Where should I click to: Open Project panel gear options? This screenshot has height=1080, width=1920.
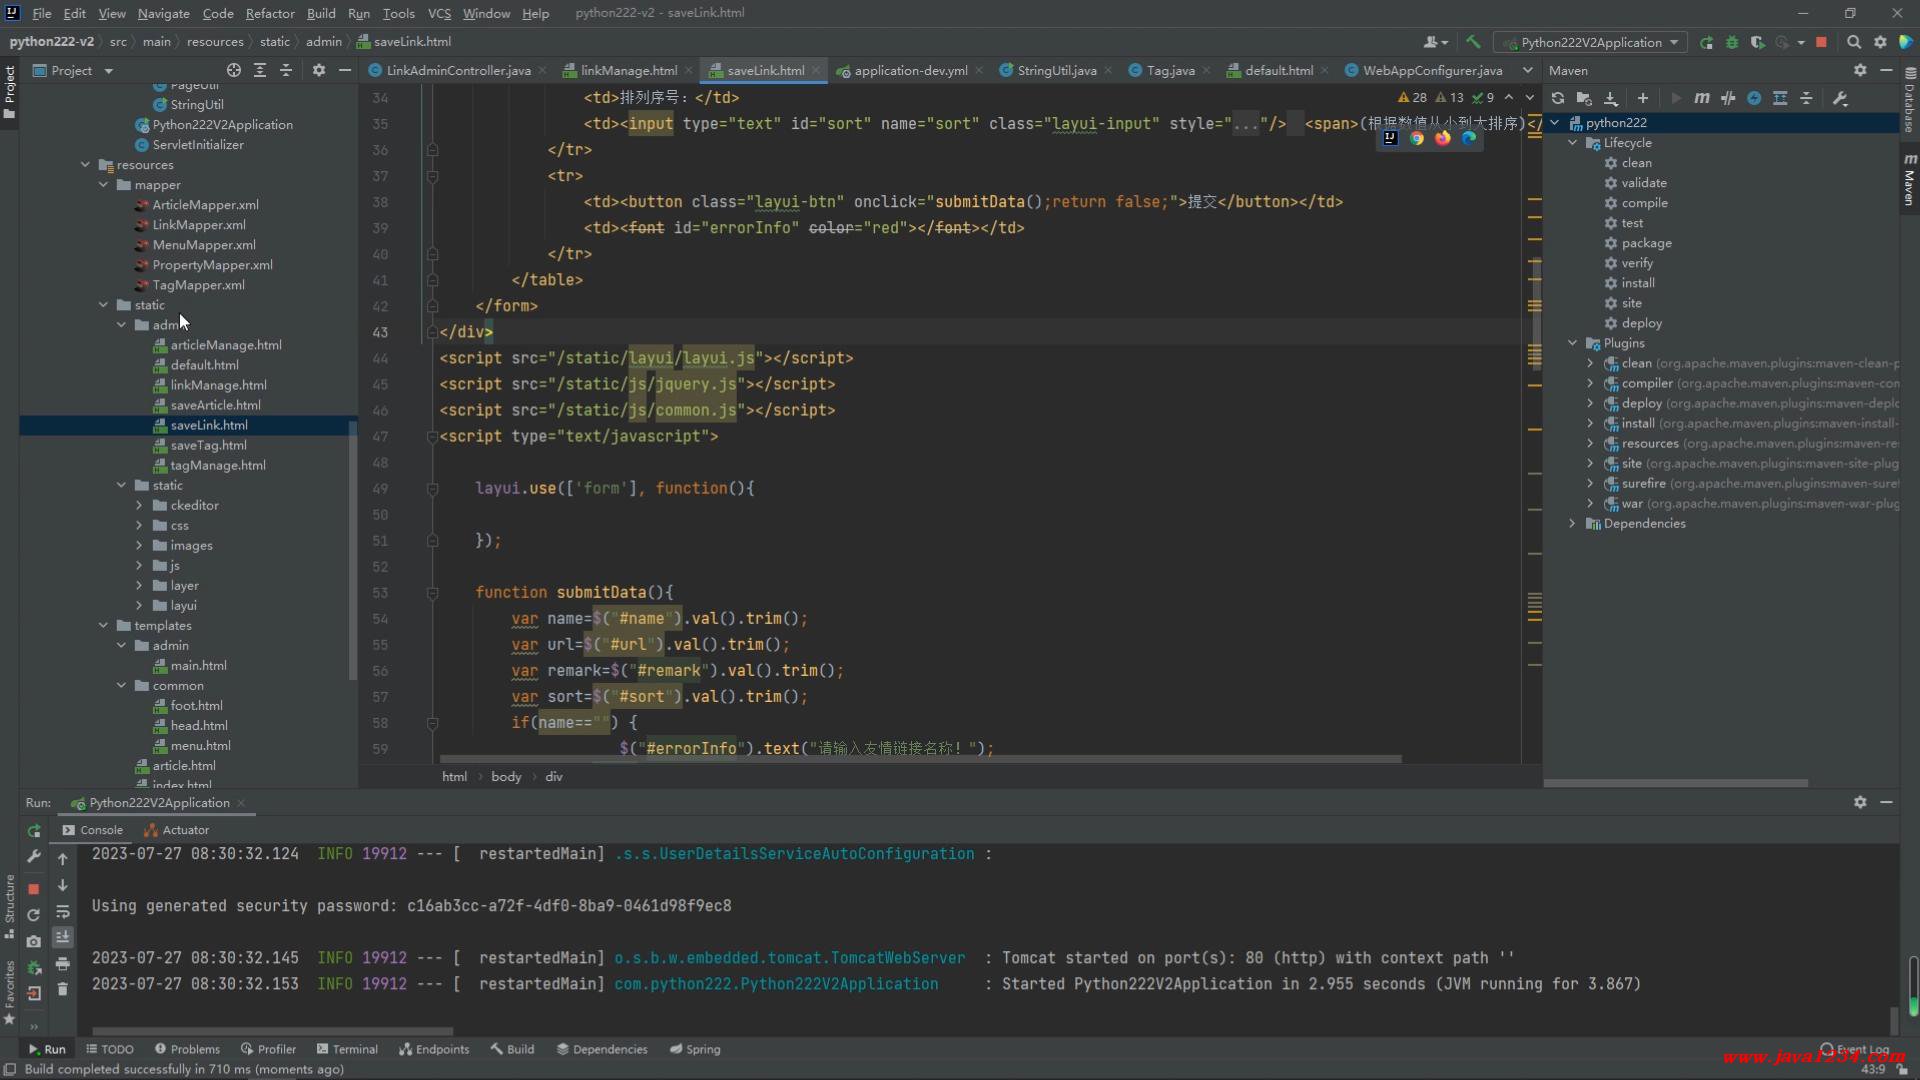click(x=319, y=70)
